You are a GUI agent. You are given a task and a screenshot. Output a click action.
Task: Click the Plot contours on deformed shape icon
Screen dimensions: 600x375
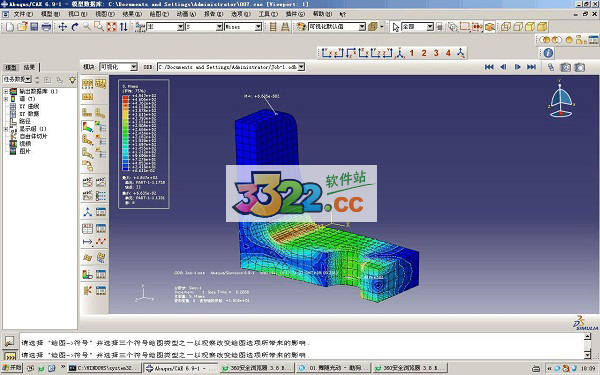88,127
